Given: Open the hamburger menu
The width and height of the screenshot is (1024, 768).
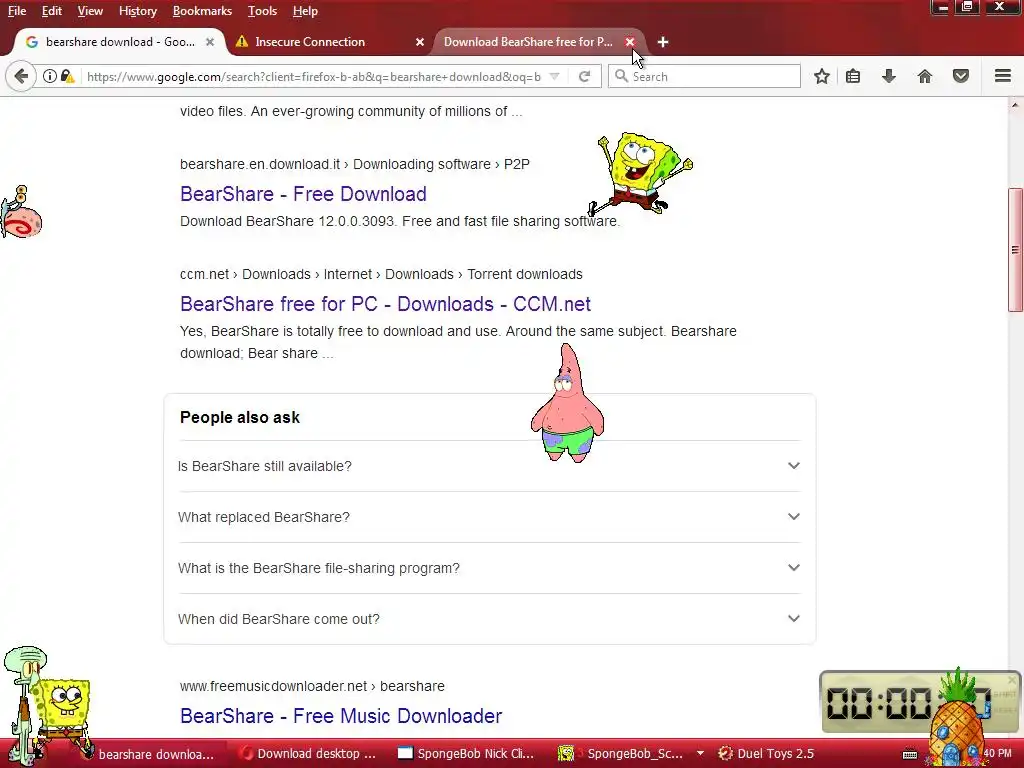Looking at the screenshot, I should click(1003, 76).
